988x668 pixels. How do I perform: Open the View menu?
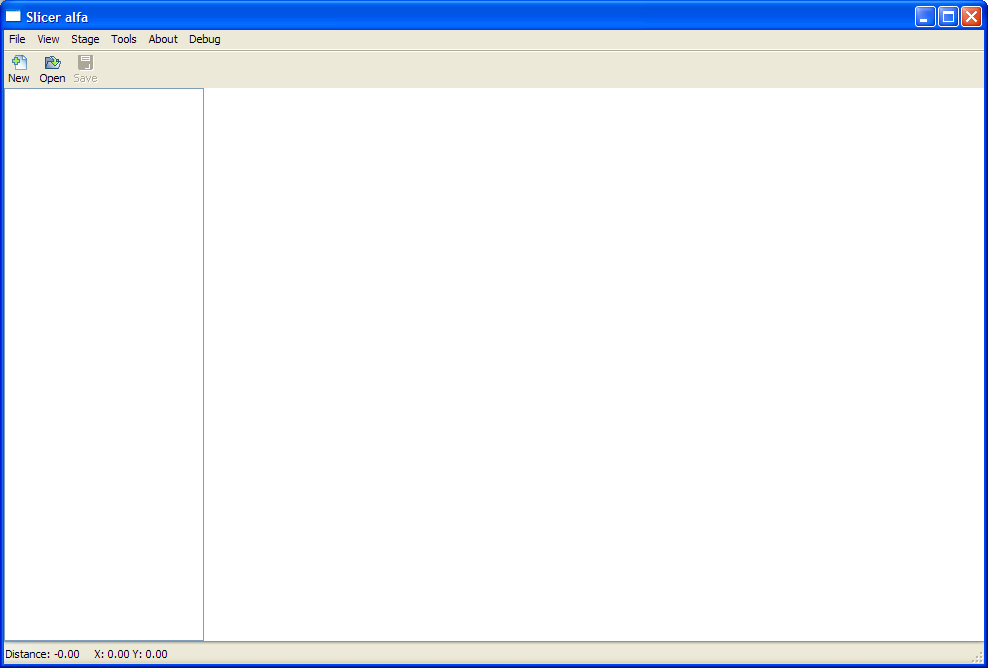tap(48, 39)
